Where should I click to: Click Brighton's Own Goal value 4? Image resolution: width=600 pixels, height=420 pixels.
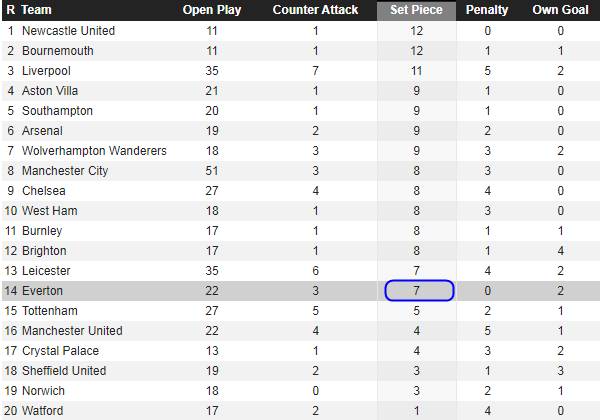[560, 251]
